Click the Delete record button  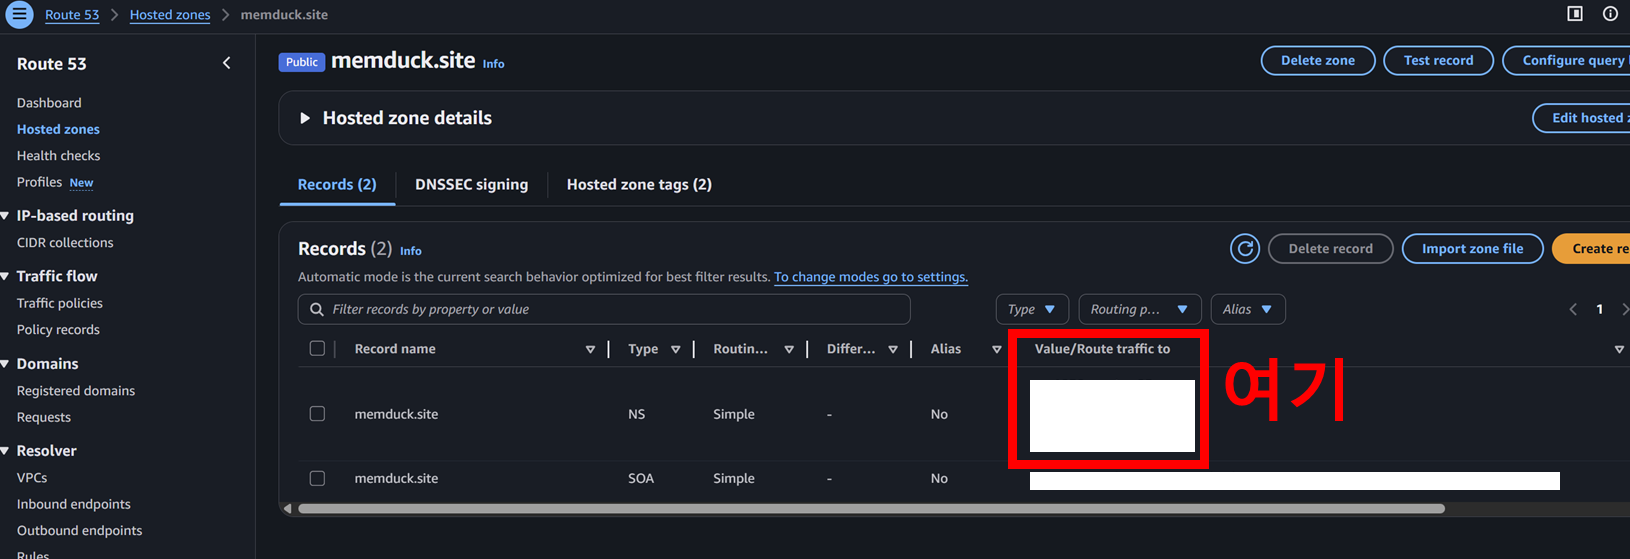click(x=1330, y=249)
